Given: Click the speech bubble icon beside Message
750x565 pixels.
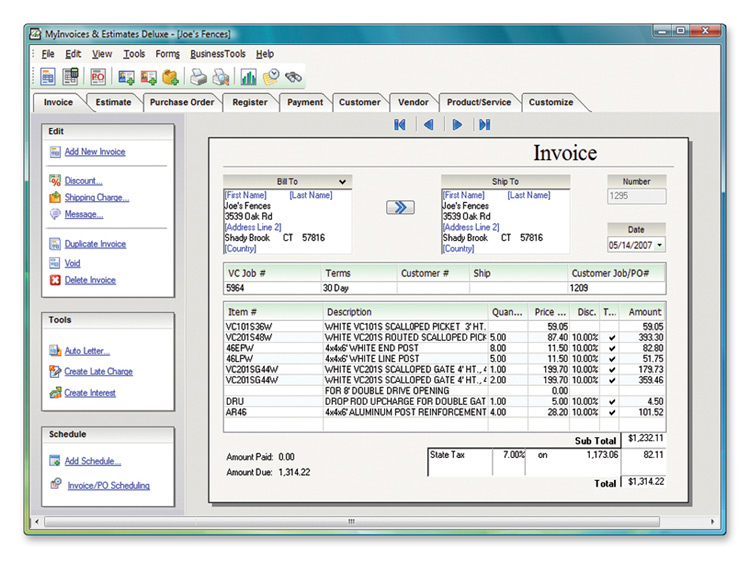Looking at the screenshot, I should 55,214.
